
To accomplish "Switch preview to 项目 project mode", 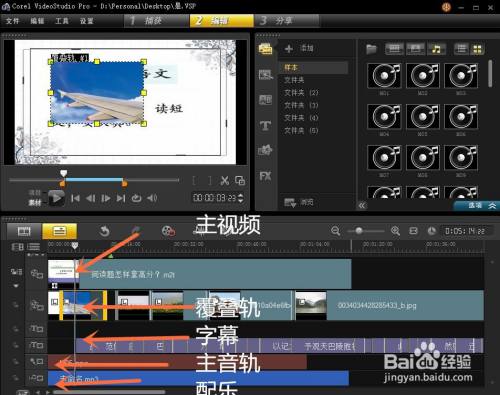I will point(35,193).
